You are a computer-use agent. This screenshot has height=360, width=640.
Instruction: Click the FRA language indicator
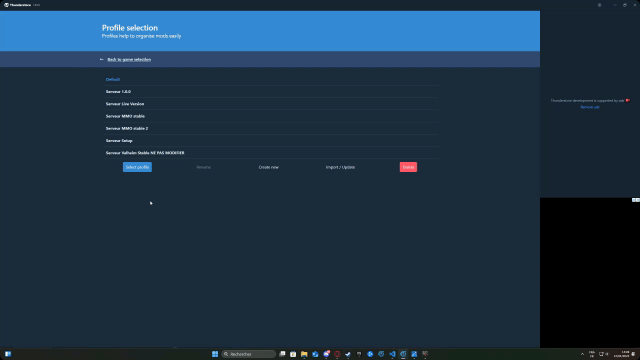click(592, 354)
